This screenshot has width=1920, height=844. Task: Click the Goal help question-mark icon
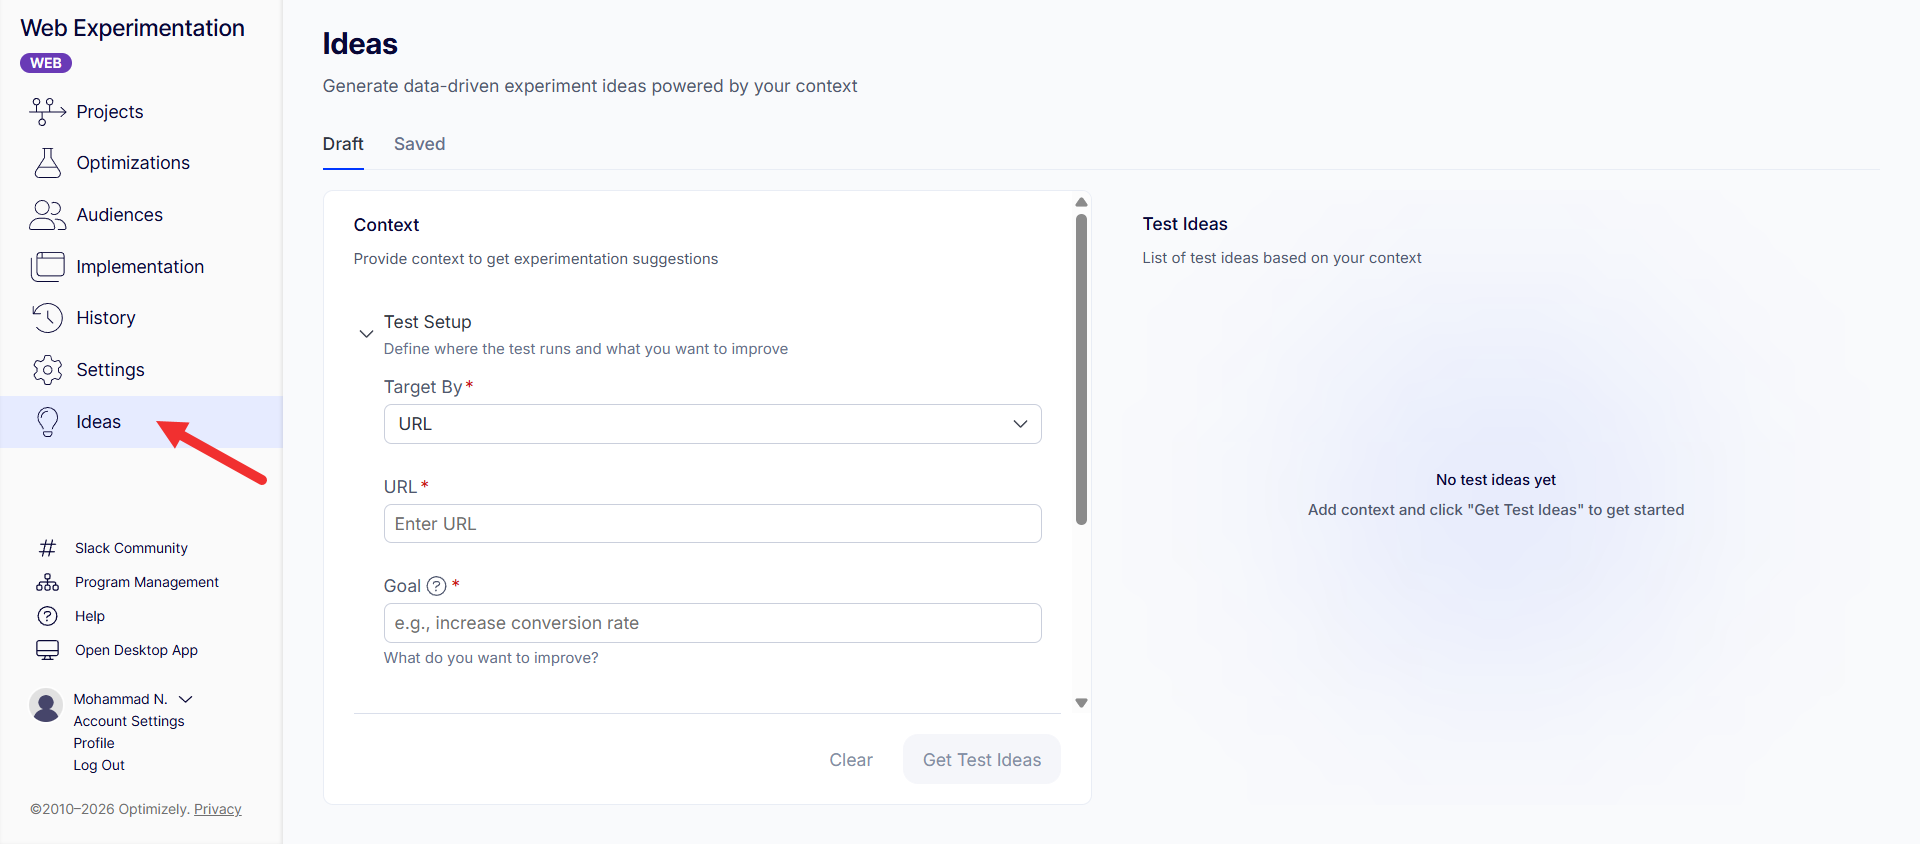tap(437, 586)
